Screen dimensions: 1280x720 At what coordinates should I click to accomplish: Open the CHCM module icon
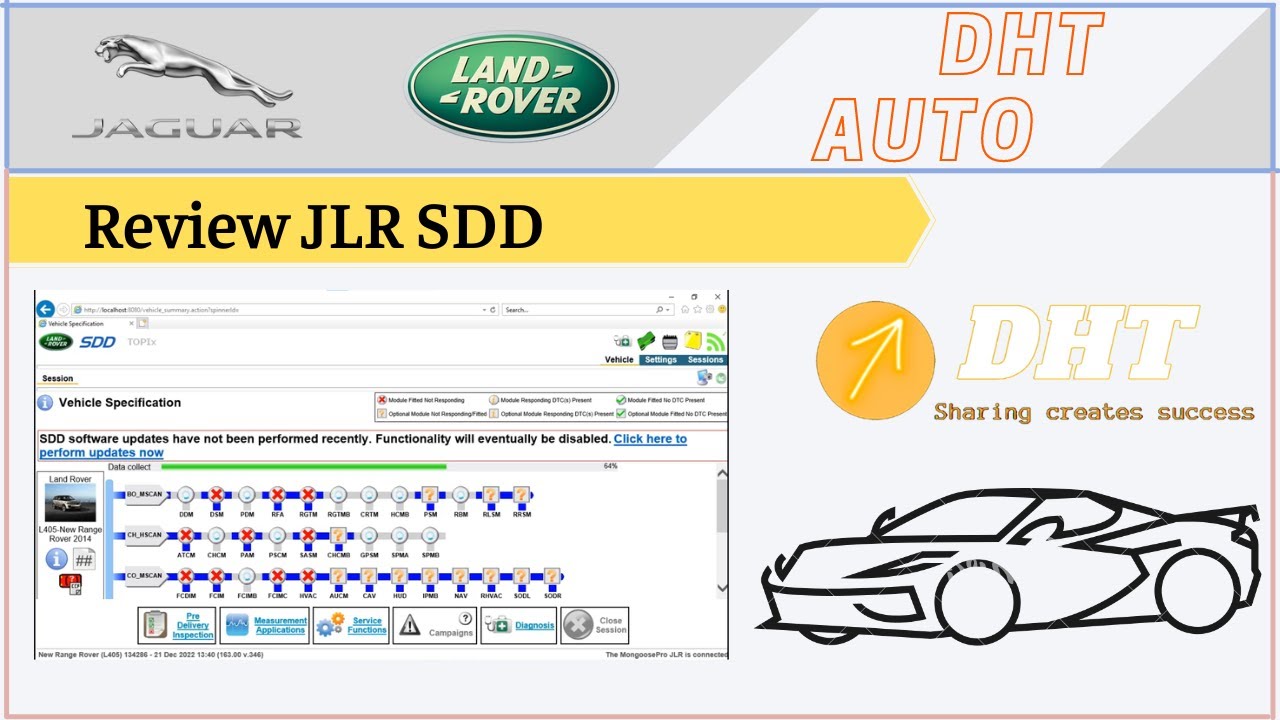(x=216, y=535)
